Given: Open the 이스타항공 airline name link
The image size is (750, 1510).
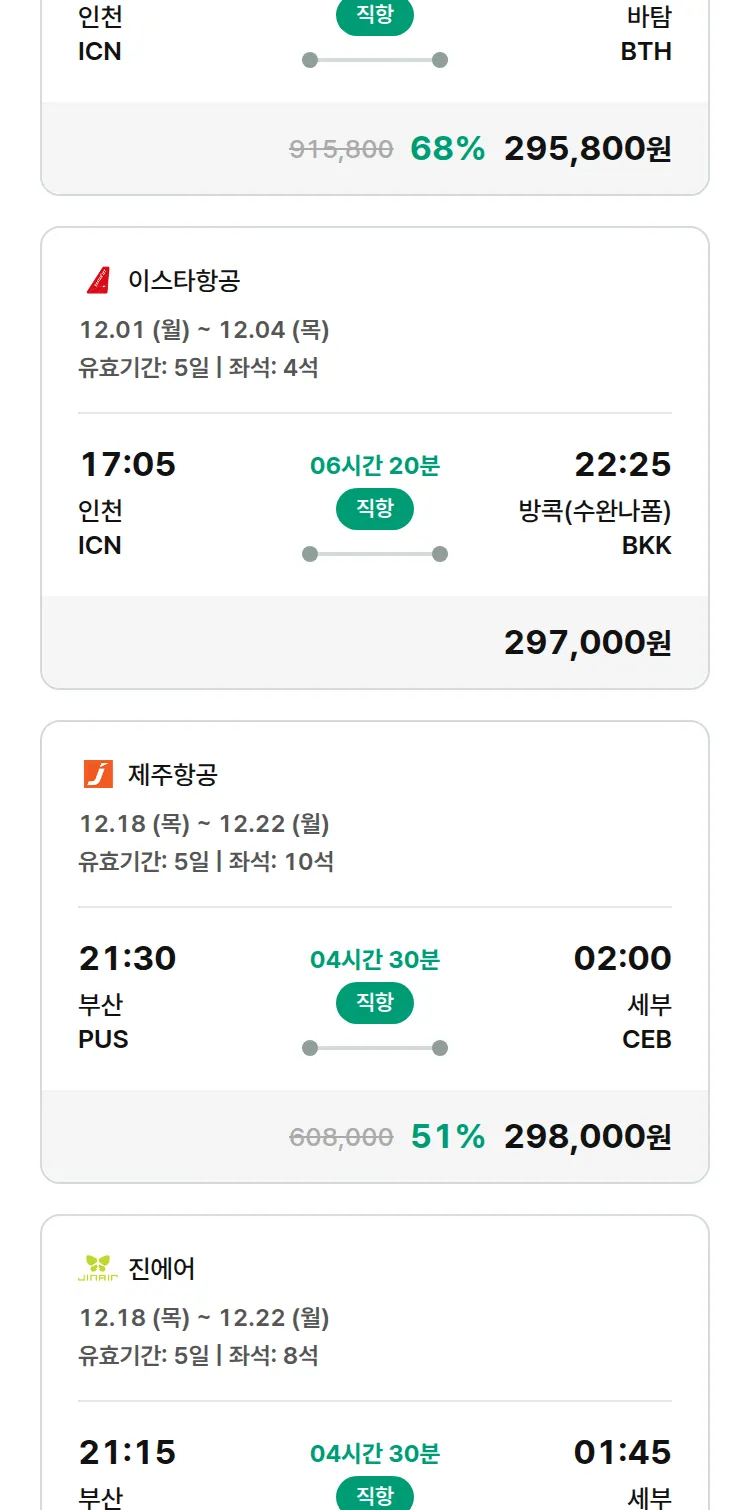Looking at the screenshot, I should coord(184,280).
